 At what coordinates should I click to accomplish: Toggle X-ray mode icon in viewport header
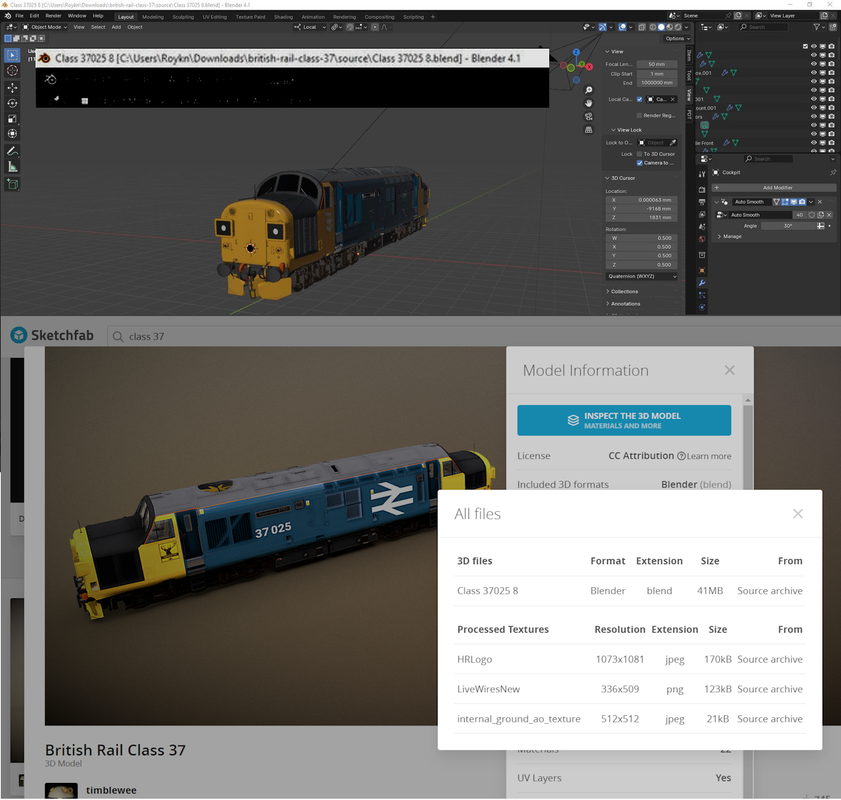click(x=642, y=27)
